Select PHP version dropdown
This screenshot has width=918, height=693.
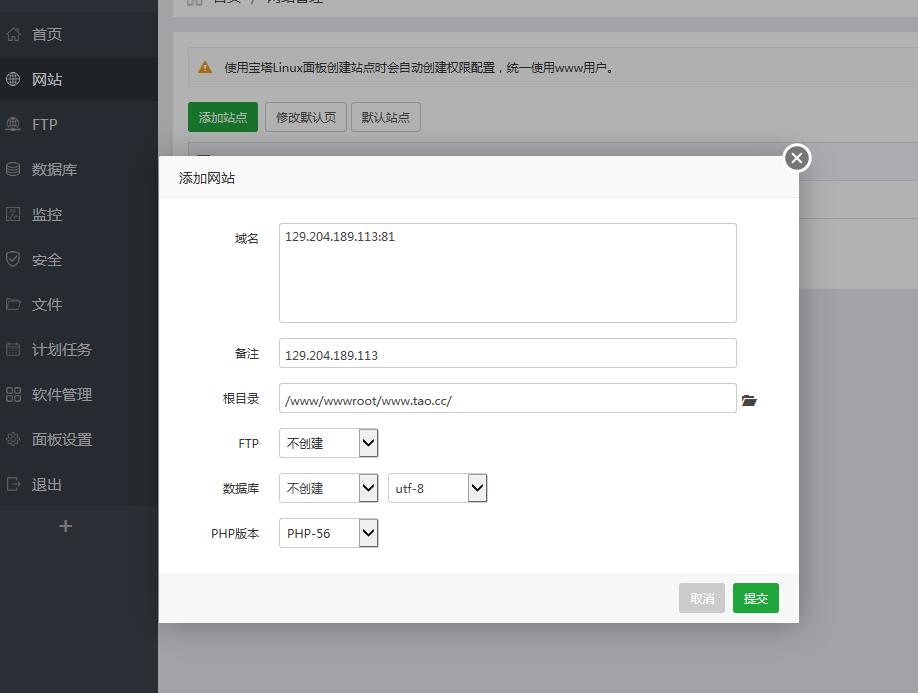click(x=328, y=533)
